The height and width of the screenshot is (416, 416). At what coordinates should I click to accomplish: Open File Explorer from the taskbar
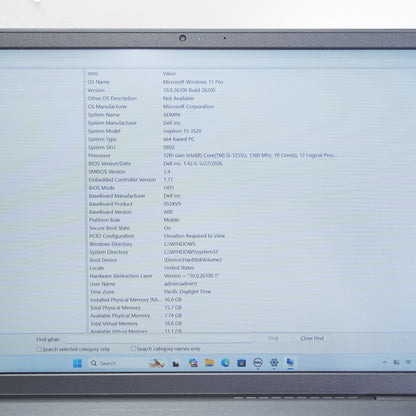tap(209, 363)
